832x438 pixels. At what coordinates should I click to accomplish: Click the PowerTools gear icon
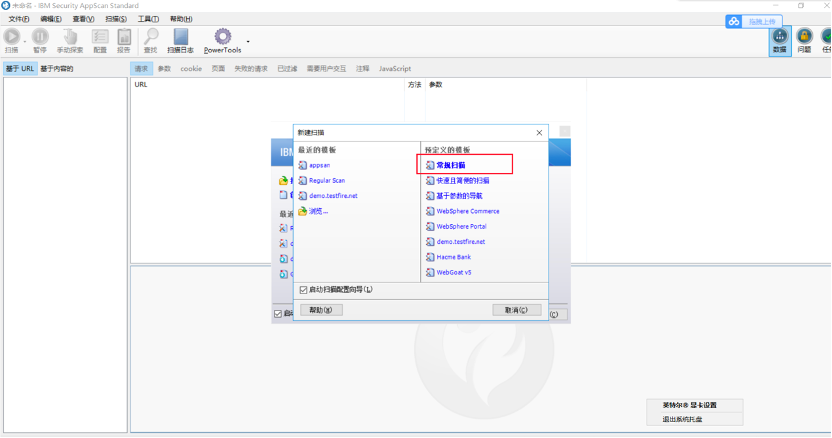coord(222,37)
